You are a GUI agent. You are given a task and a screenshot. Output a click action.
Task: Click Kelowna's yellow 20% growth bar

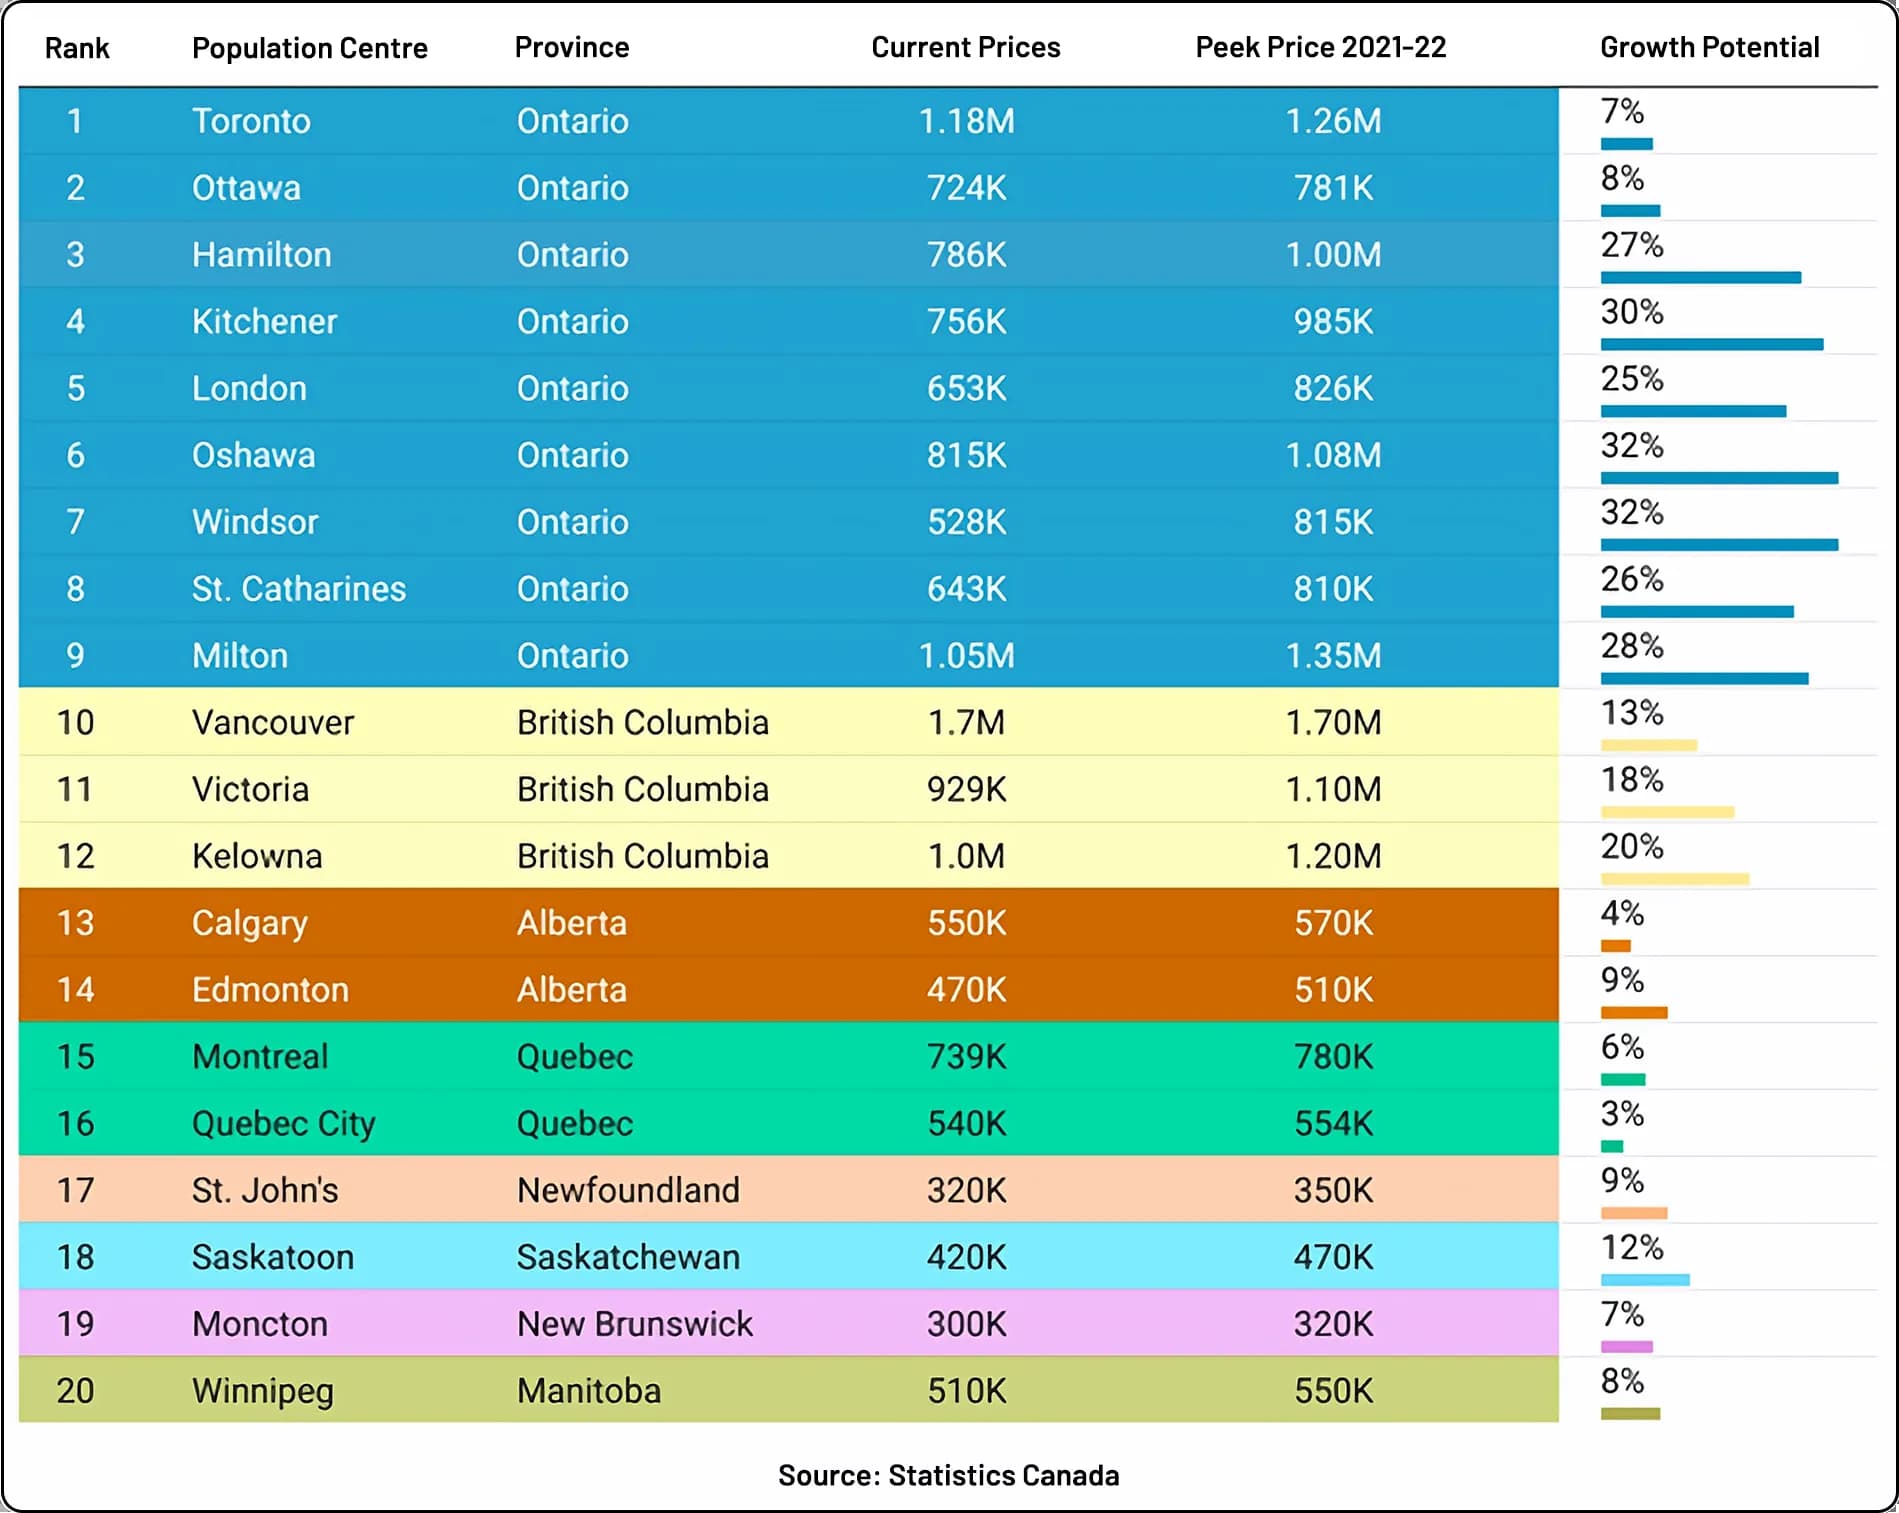1675,879
